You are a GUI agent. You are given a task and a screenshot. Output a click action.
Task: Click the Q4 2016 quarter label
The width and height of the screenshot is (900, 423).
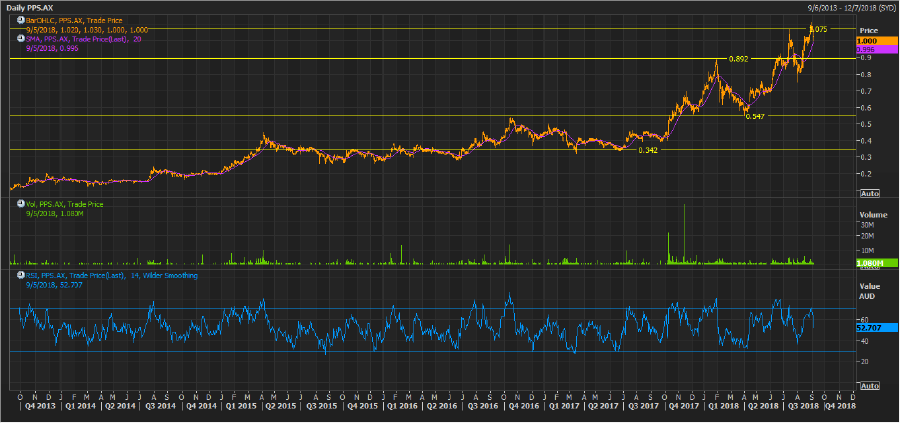pos(522,405)
